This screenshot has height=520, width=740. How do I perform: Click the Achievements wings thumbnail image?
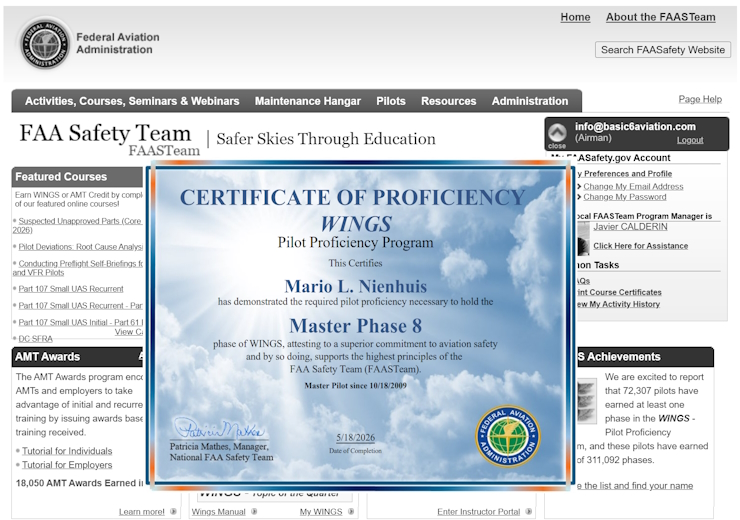pos(586,401)
